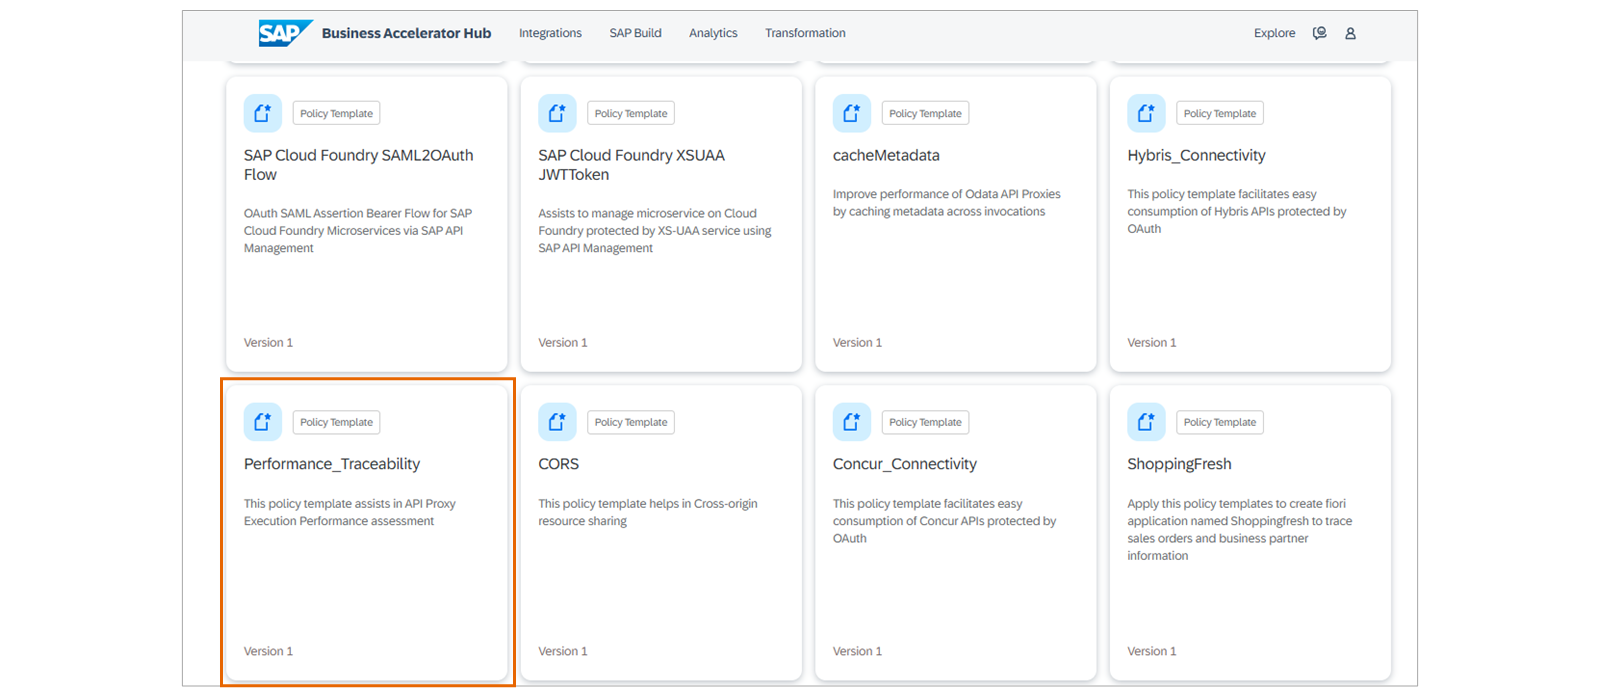Screen dimensions: 1600x698
Task: Click 'Assists to manage microservice' description
Action: pos(655,230)
